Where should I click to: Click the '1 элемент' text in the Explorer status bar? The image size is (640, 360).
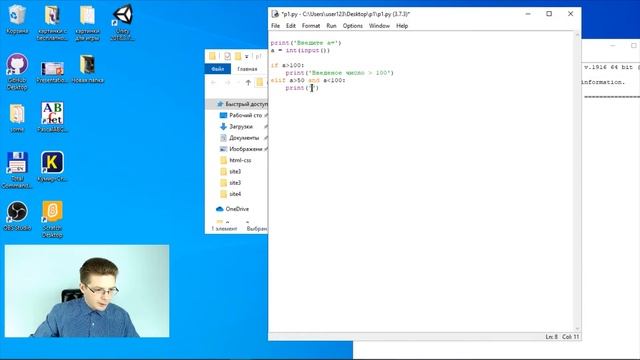pyautogui.click(x=224, y=229)
